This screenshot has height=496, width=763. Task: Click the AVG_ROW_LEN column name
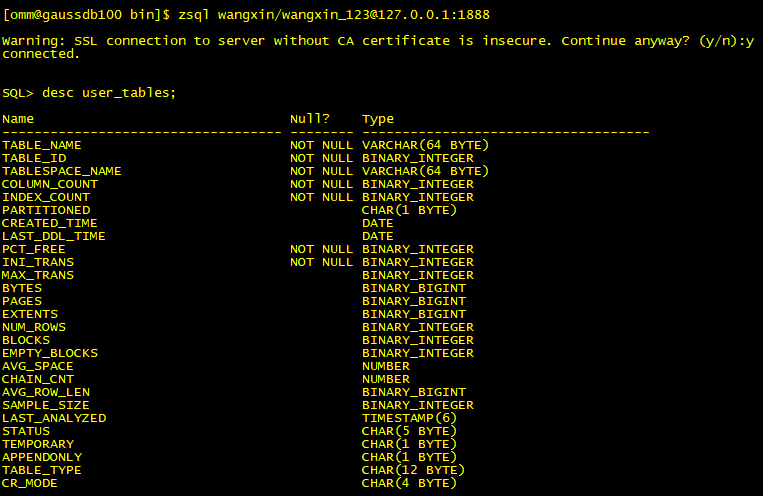click(x=46, y=392)
